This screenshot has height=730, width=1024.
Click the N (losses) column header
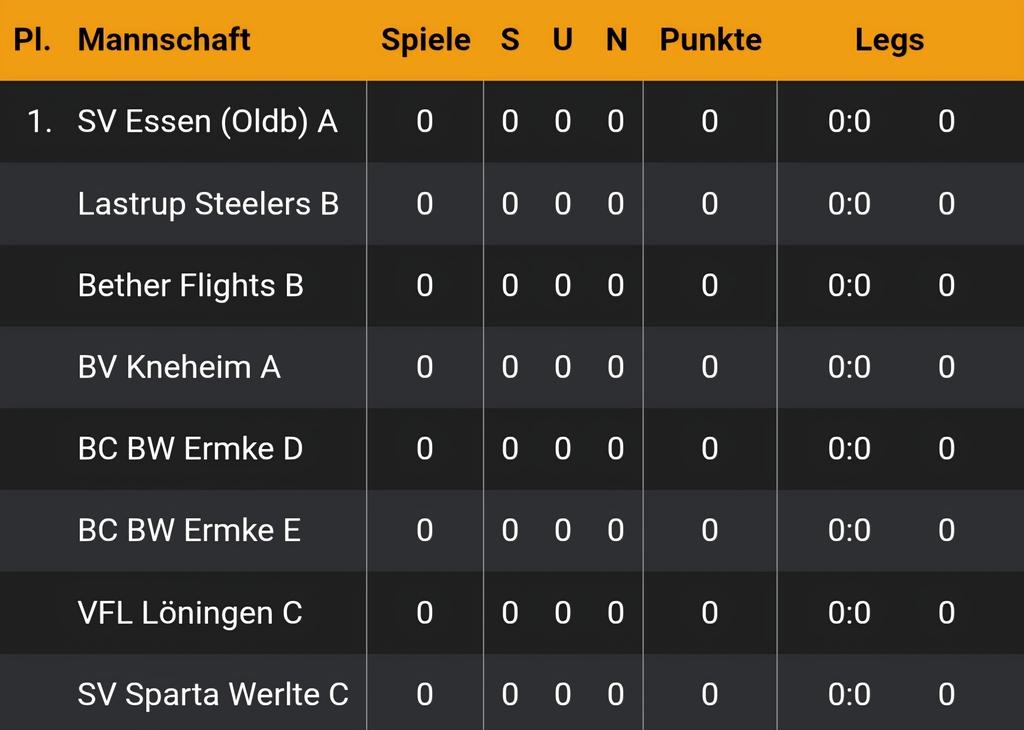(616, 40)
